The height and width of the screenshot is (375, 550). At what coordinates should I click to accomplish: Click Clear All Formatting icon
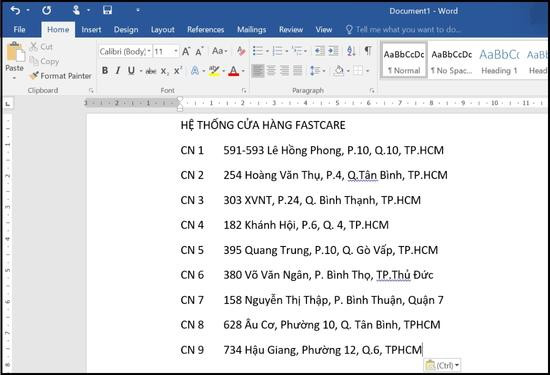coord(241,51)
